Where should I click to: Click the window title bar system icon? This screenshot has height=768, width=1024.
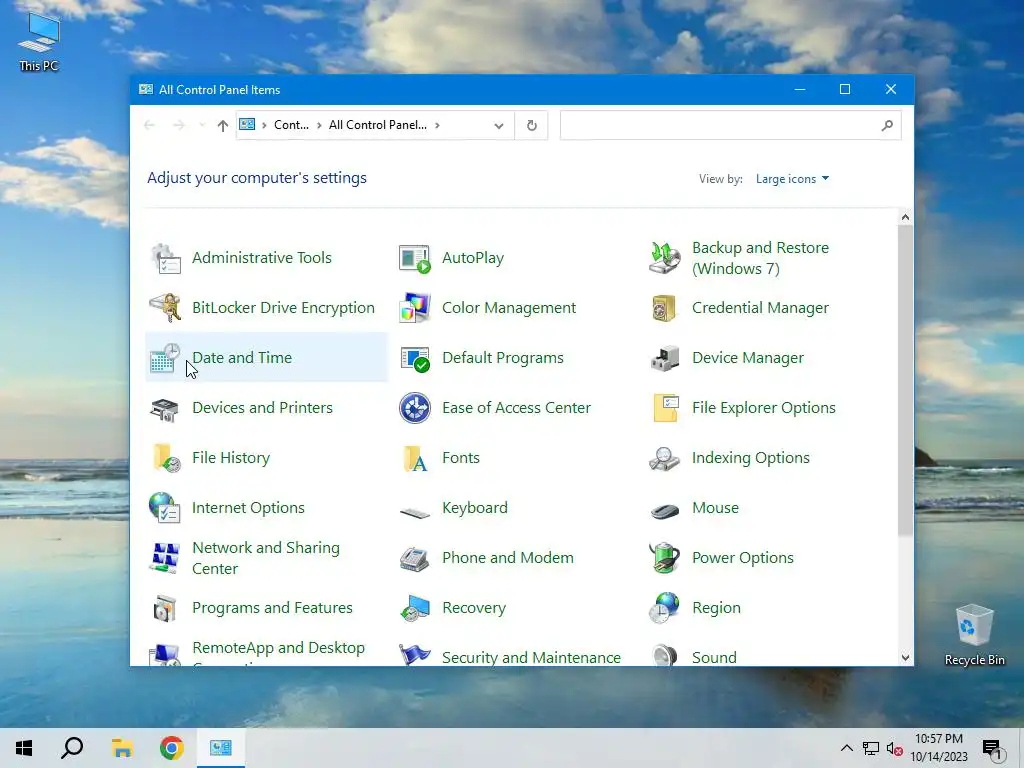[146, 89]
